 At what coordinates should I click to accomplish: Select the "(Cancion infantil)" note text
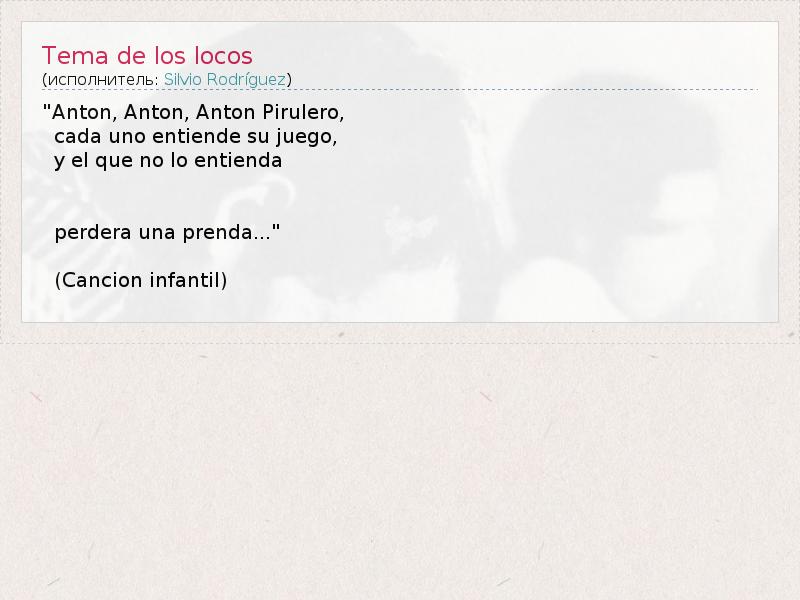pyautogui.click(x=141, y=280)
